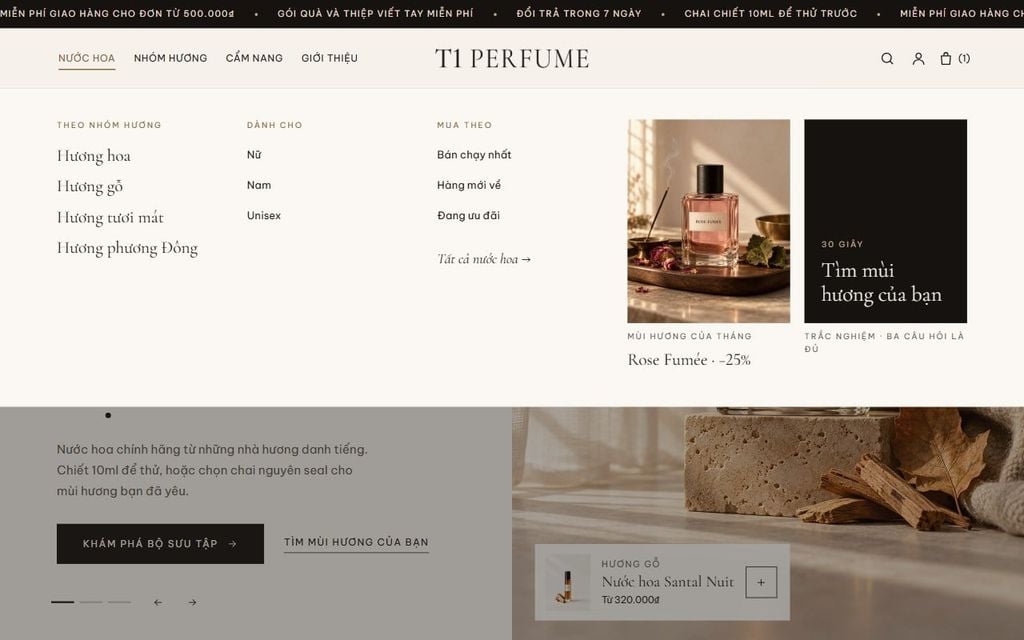Open the search magnifier icon

click(887, 59)
